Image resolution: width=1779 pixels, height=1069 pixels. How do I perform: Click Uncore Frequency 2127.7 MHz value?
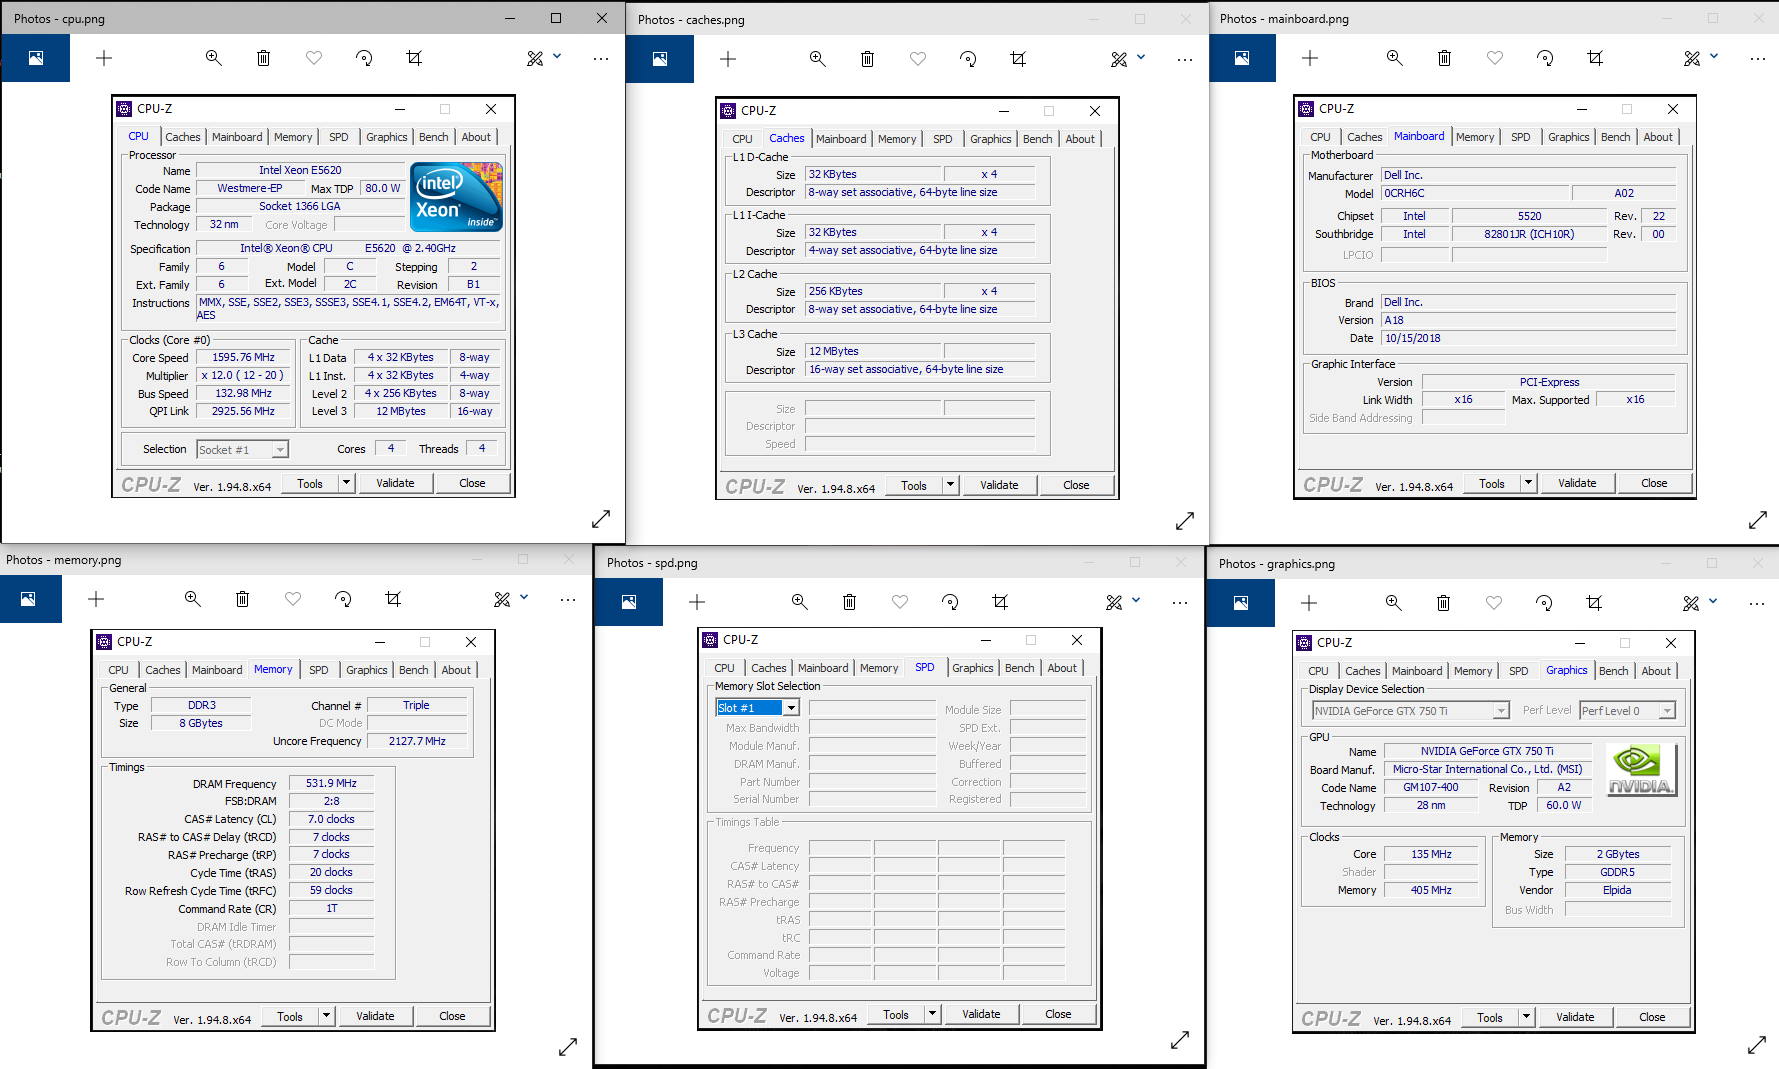(x=417, y=741)
